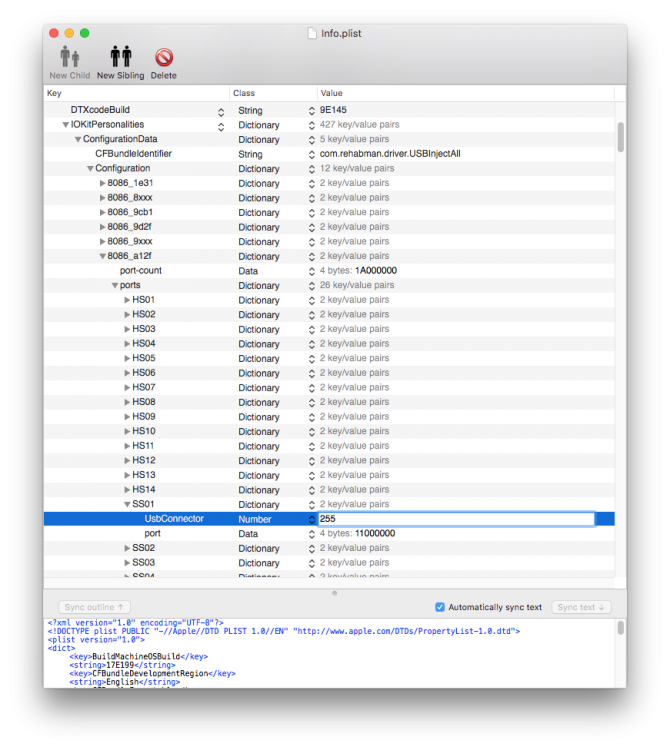Expand the 8086_8xxx entry

point(102,198)
